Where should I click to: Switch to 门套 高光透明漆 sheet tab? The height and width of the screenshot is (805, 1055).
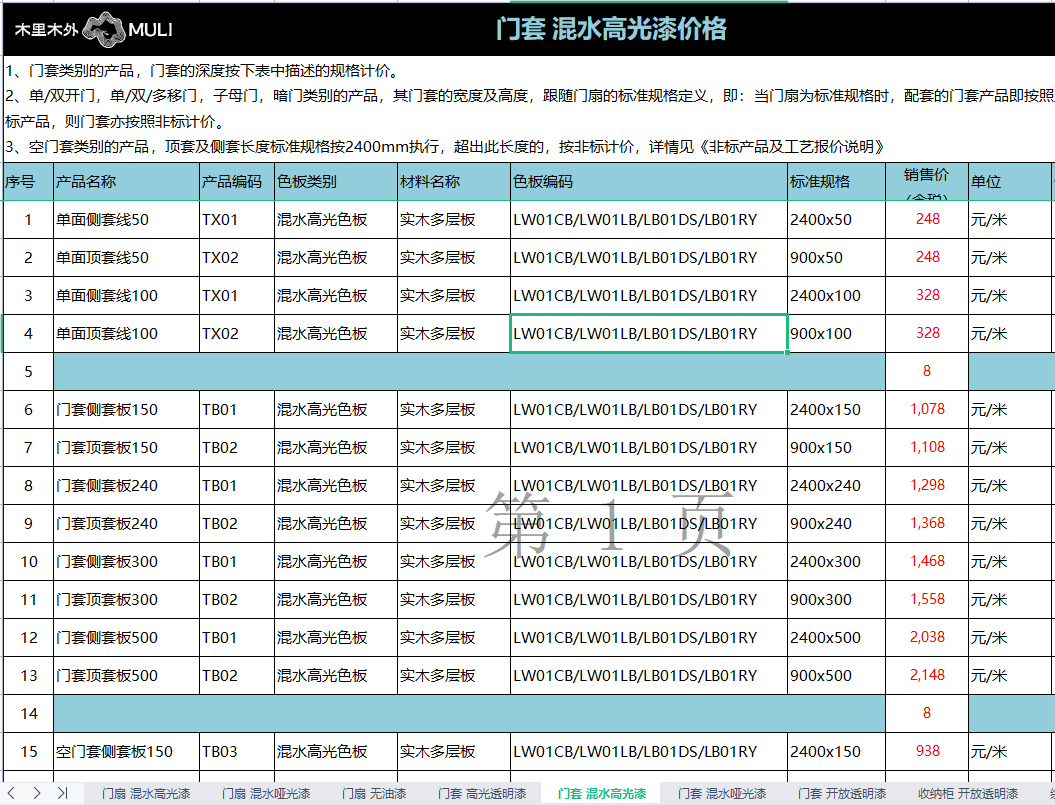[481, 793]
